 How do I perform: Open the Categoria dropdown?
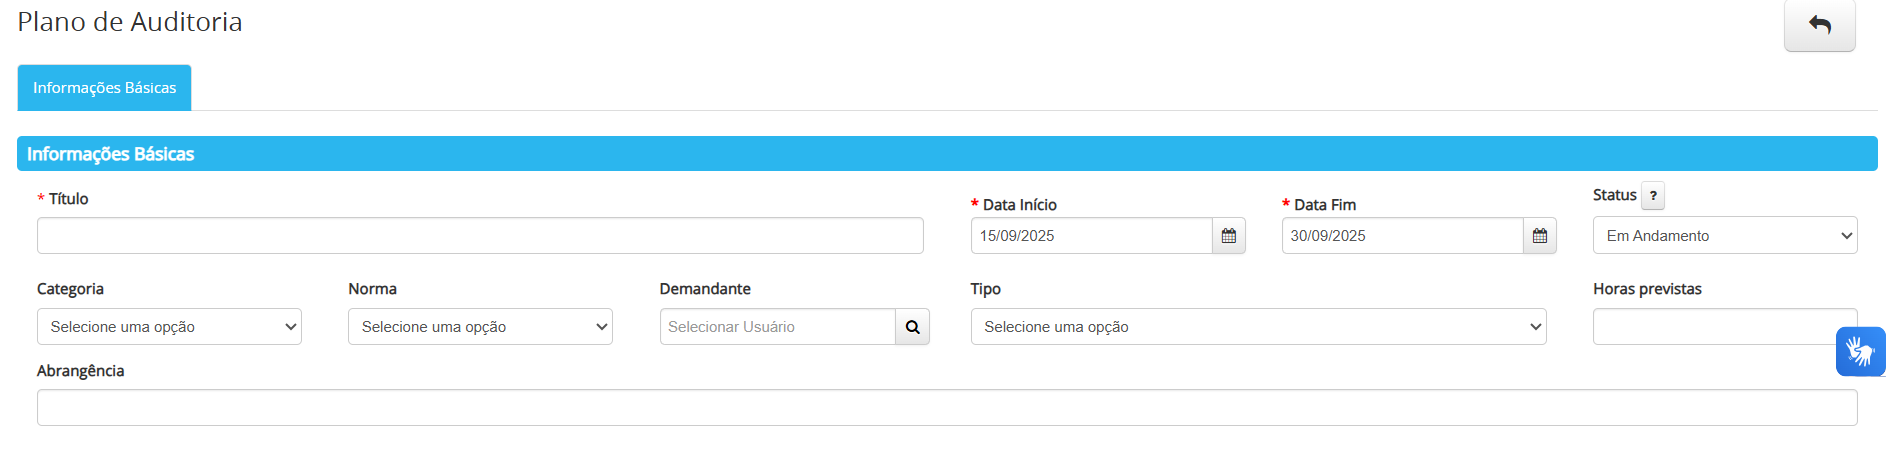click(x=169, y=327)
